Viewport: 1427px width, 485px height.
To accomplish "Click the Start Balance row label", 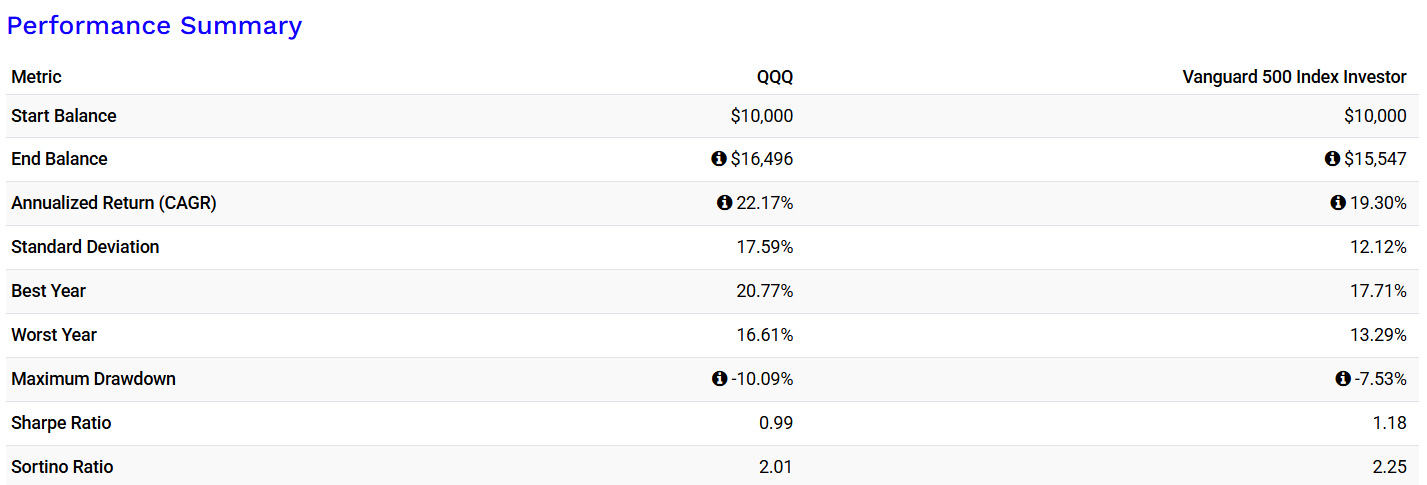I will click(x=64, y=116).
